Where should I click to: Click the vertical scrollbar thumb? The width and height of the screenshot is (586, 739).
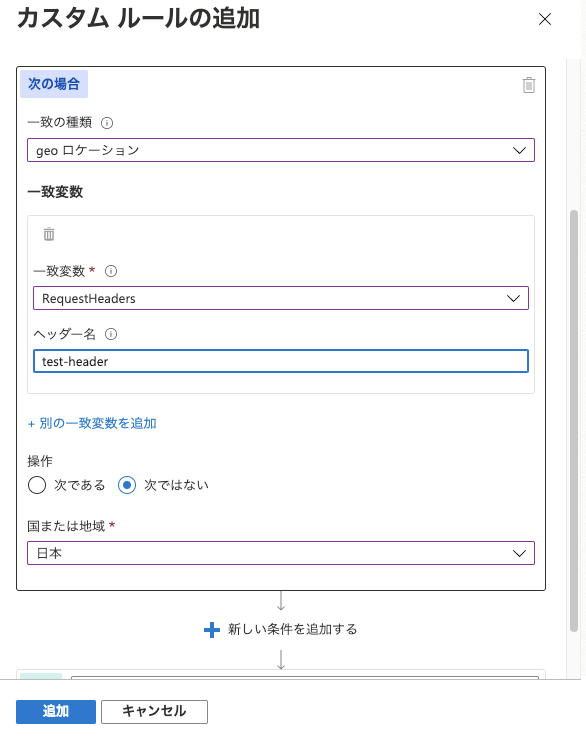pos(574,421)
